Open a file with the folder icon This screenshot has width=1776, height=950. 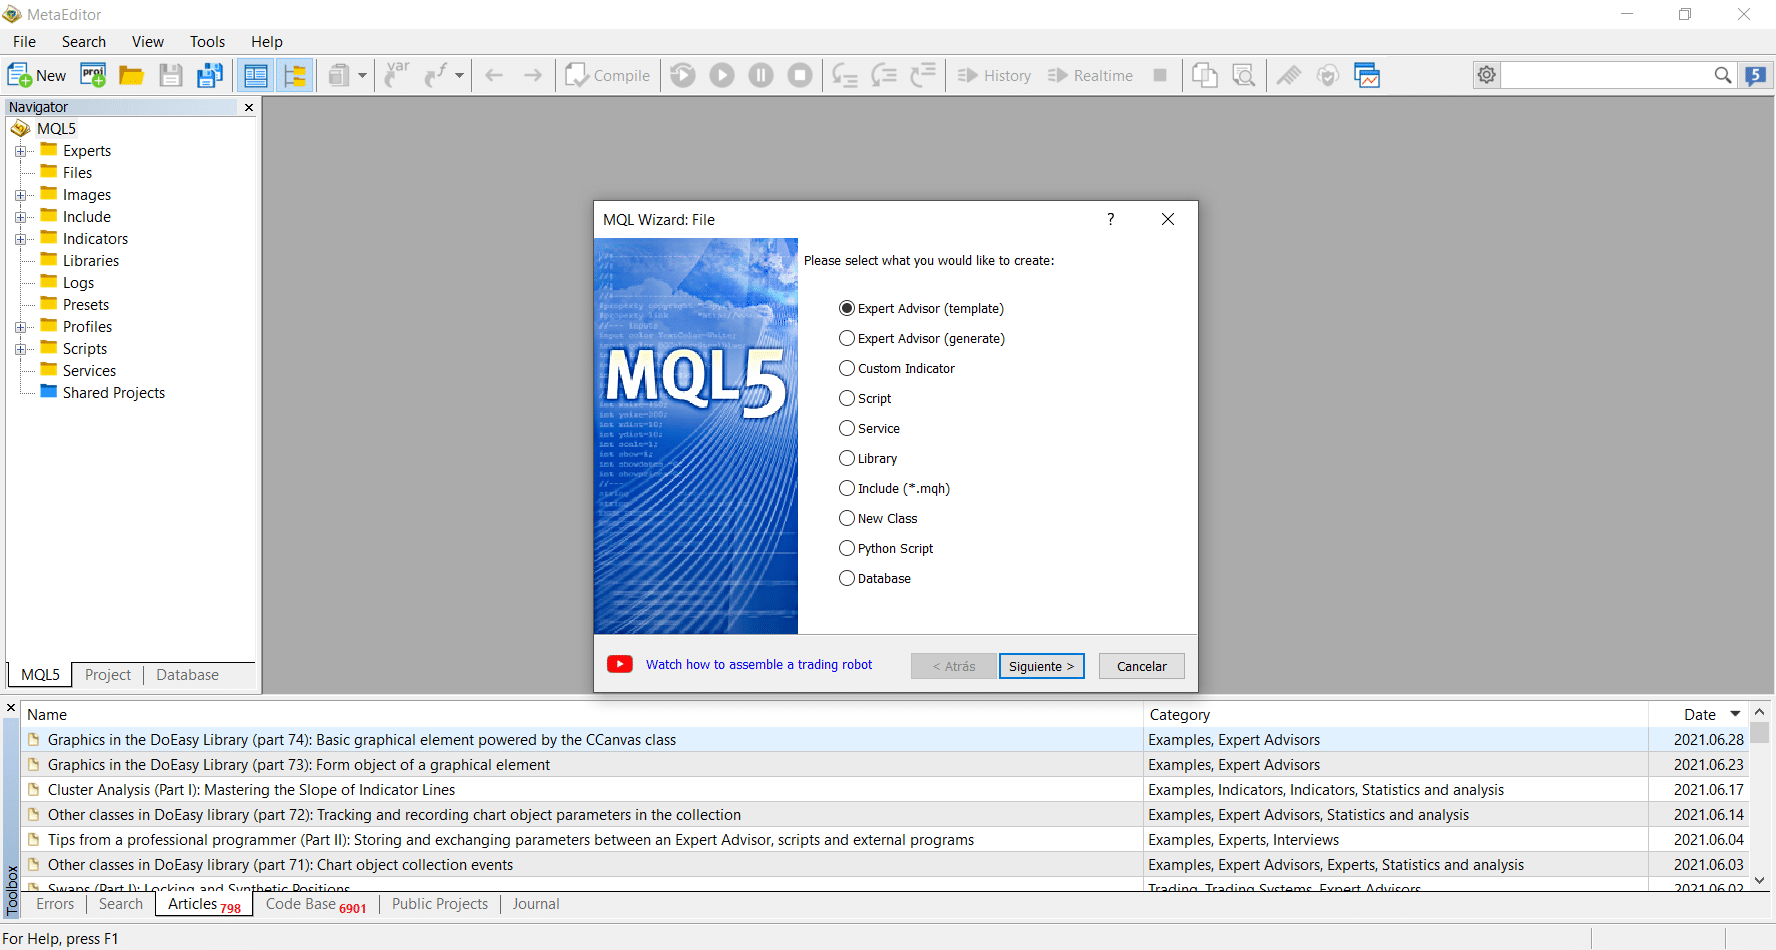click(131, 75)
